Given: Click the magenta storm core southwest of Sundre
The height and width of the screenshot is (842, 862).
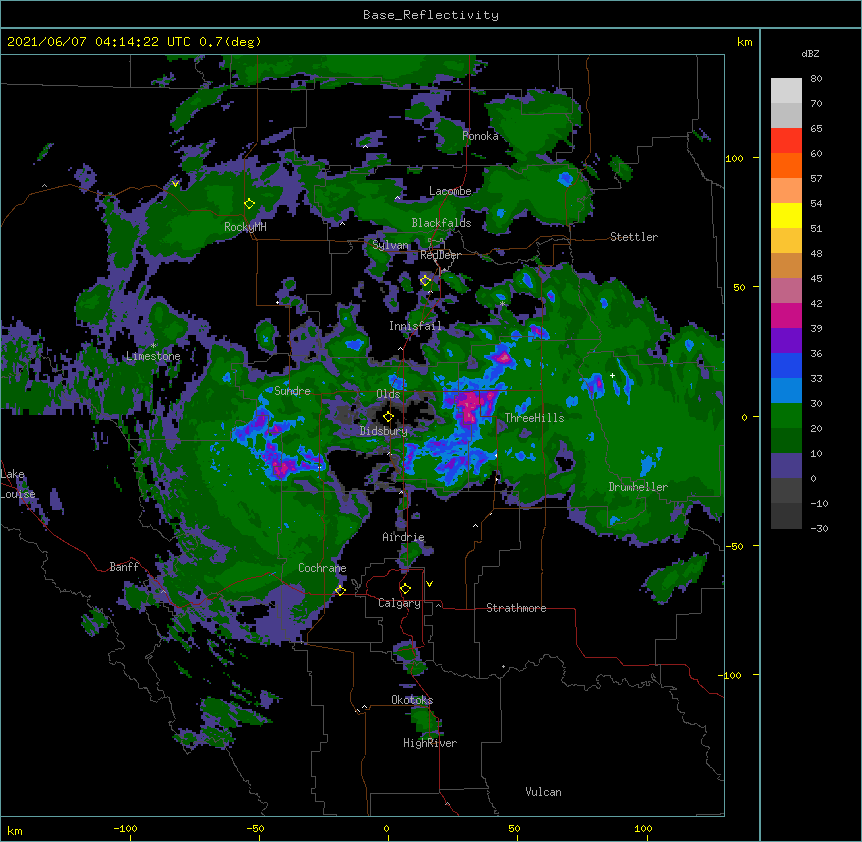Looking at the screenshot, I should click(x=282, y=468).
